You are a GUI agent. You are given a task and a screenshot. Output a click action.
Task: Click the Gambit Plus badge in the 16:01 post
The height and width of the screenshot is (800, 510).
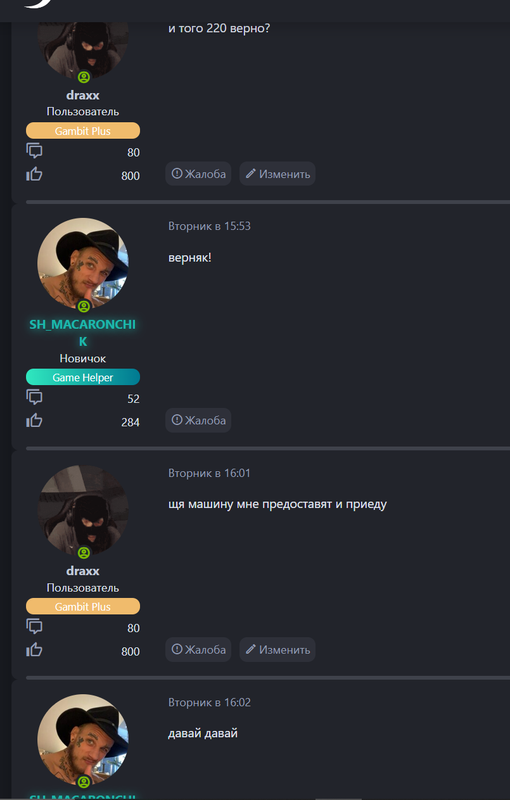tap(83, 607)
